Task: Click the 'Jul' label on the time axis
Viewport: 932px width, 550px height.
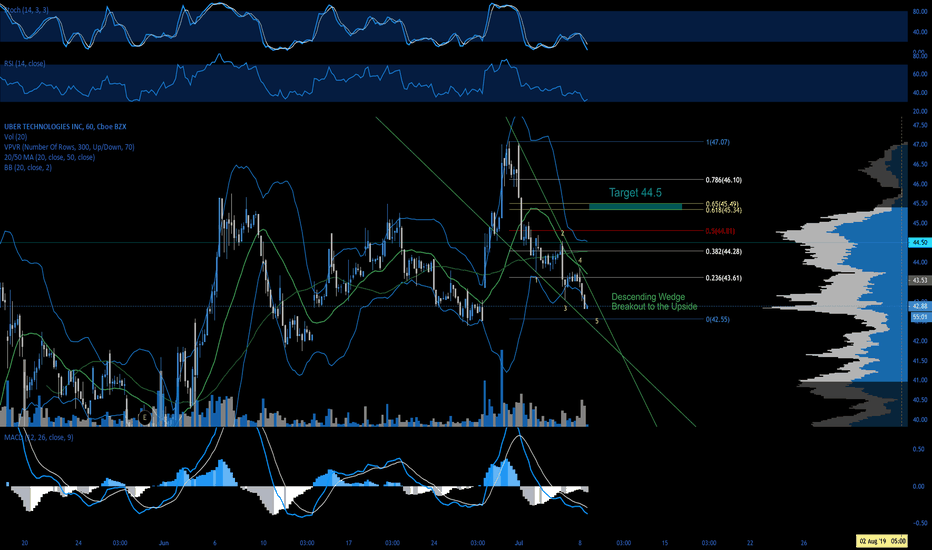Action: pos(518,543)
